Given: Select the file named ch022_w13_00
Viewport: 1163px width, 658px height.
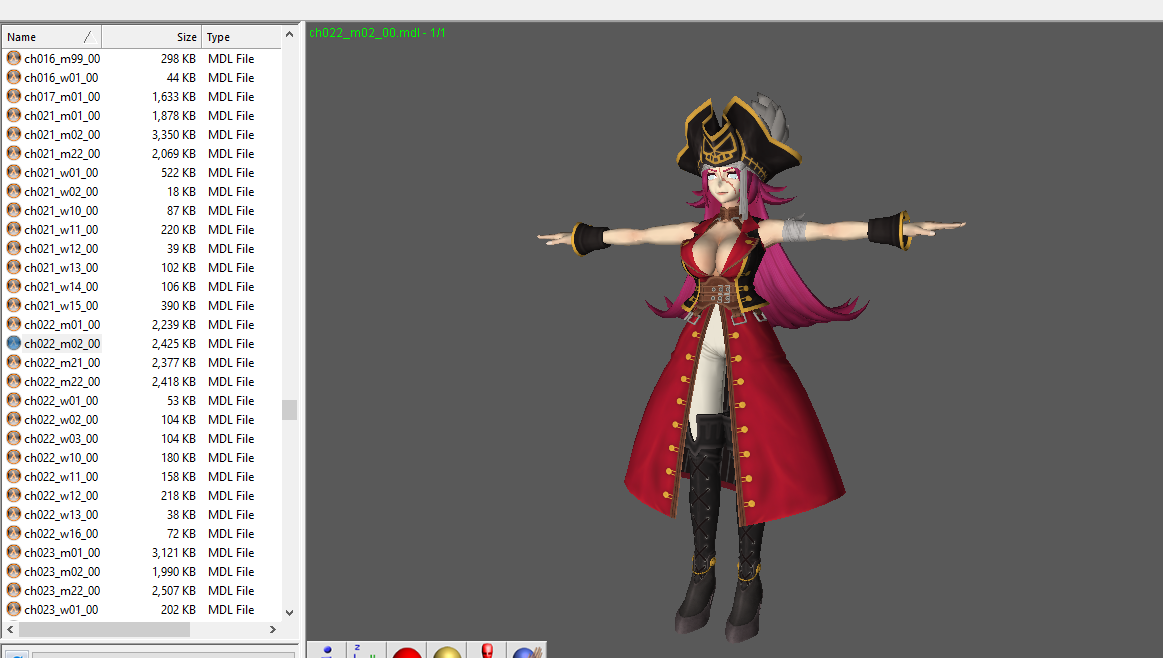Looking at the screenshot, I should click(x=61, y=515).
